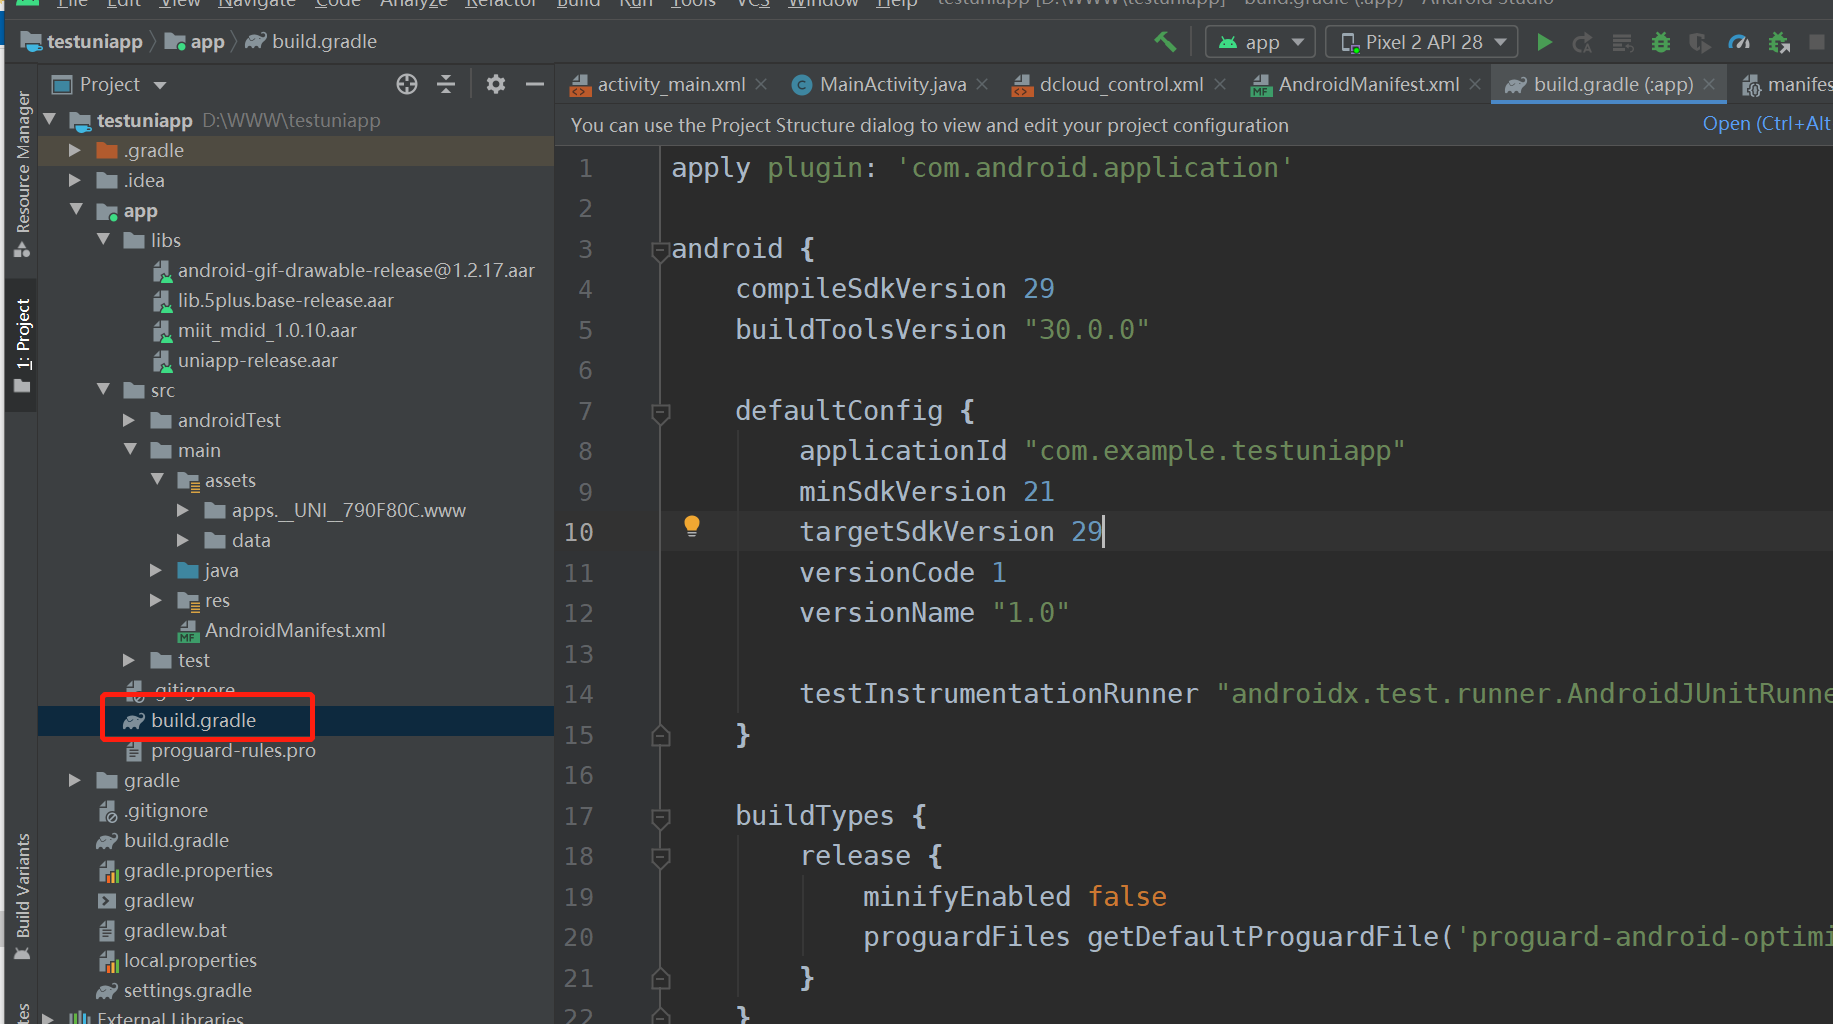
Task: Close the AndroidManifest.xml tab
Action: (x=1475, y=85)
